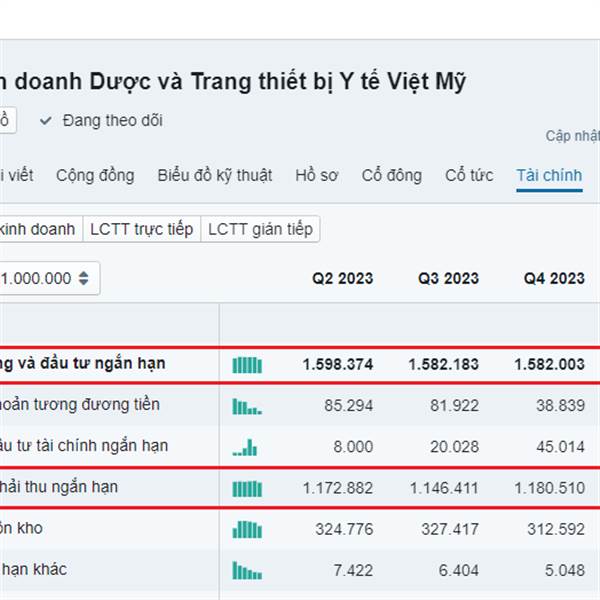Click the checkmark next to Đang theo dõi
600x600 pixels.
pos(46,121)
